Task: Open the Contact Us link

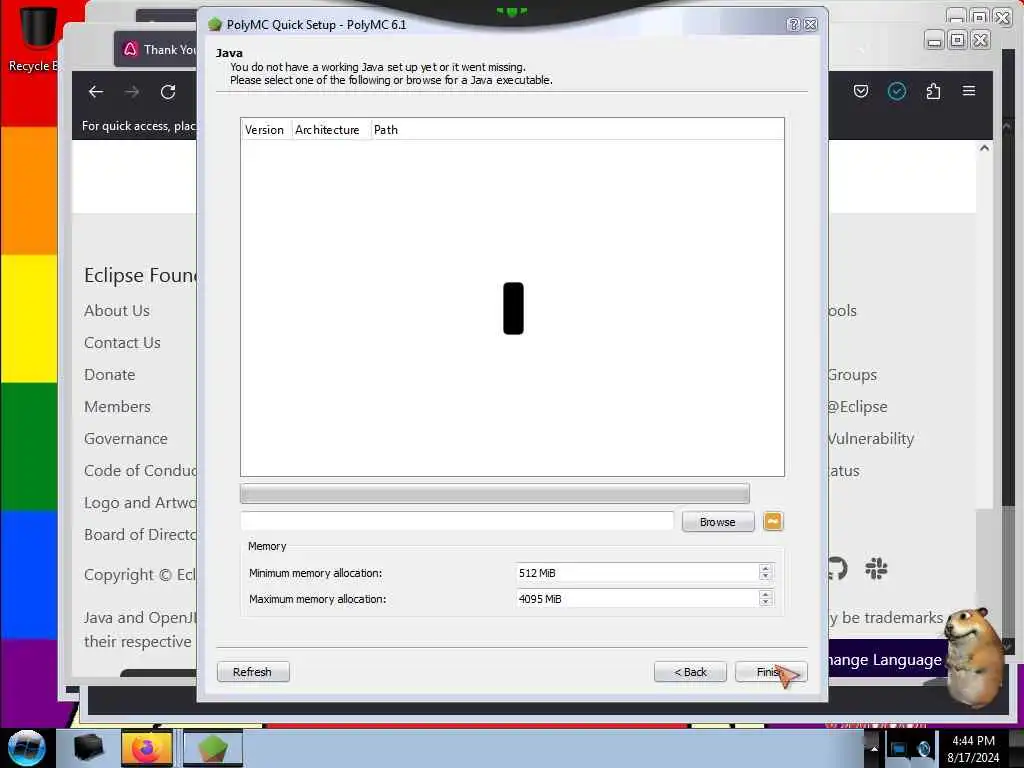Action: click(122, 343)
